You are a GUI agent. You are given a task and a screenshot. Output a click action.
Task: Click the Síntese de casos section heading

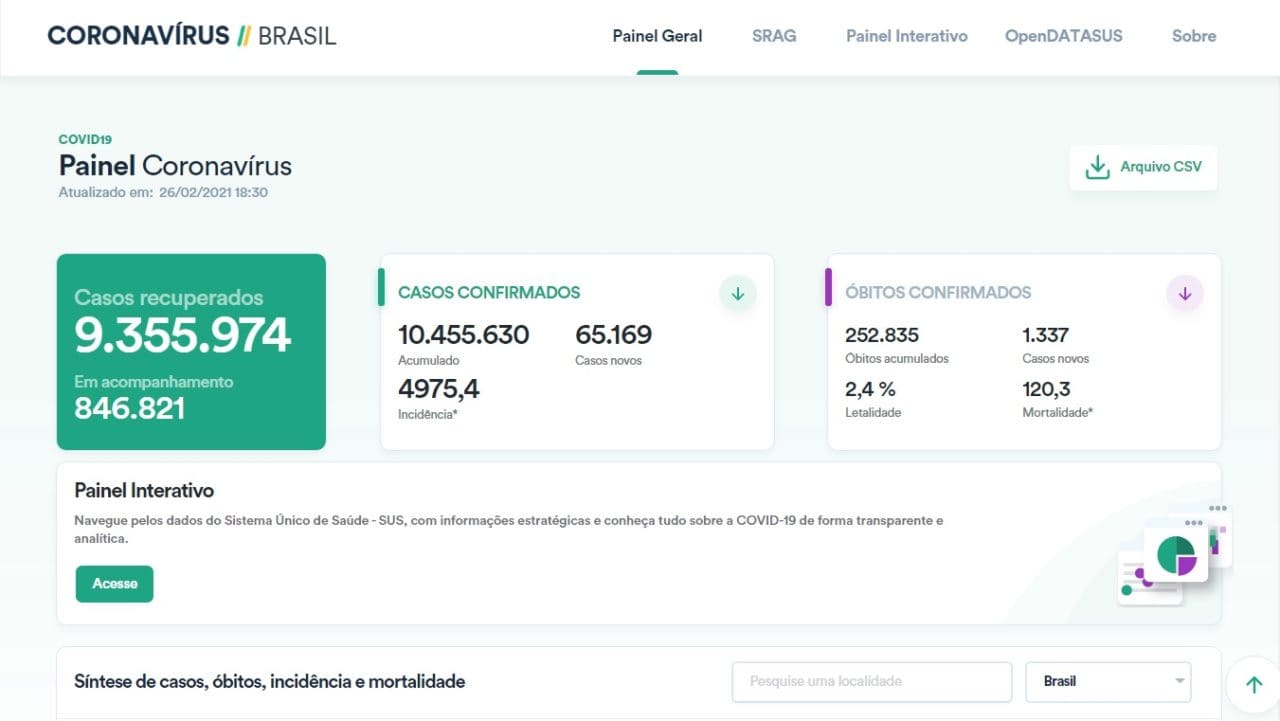point(269,682)
